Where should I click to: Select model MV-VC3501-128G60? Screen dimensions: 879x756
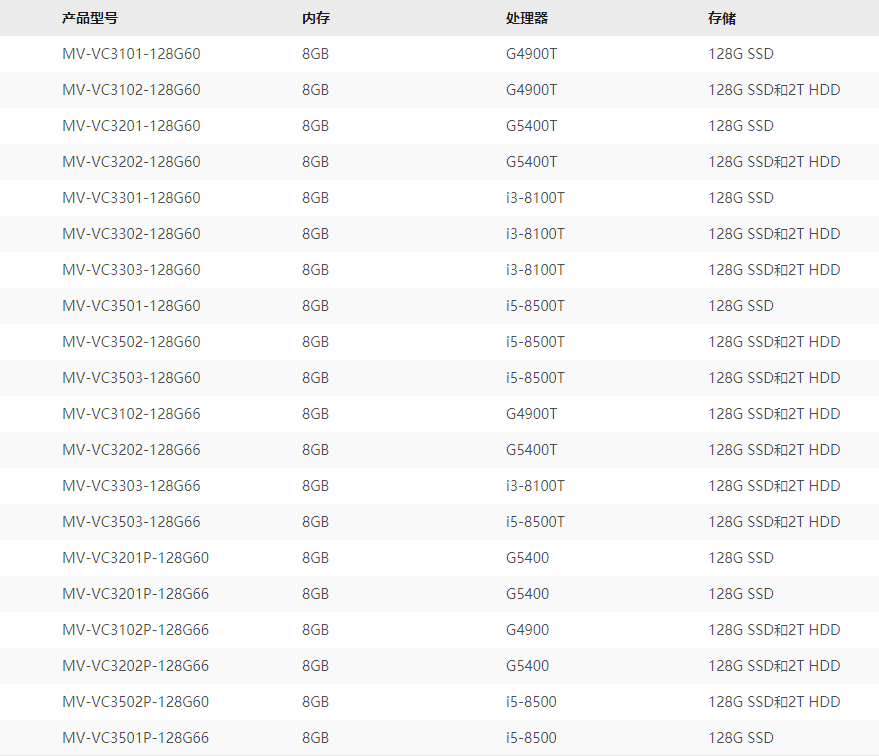click(x=131, y=306)
